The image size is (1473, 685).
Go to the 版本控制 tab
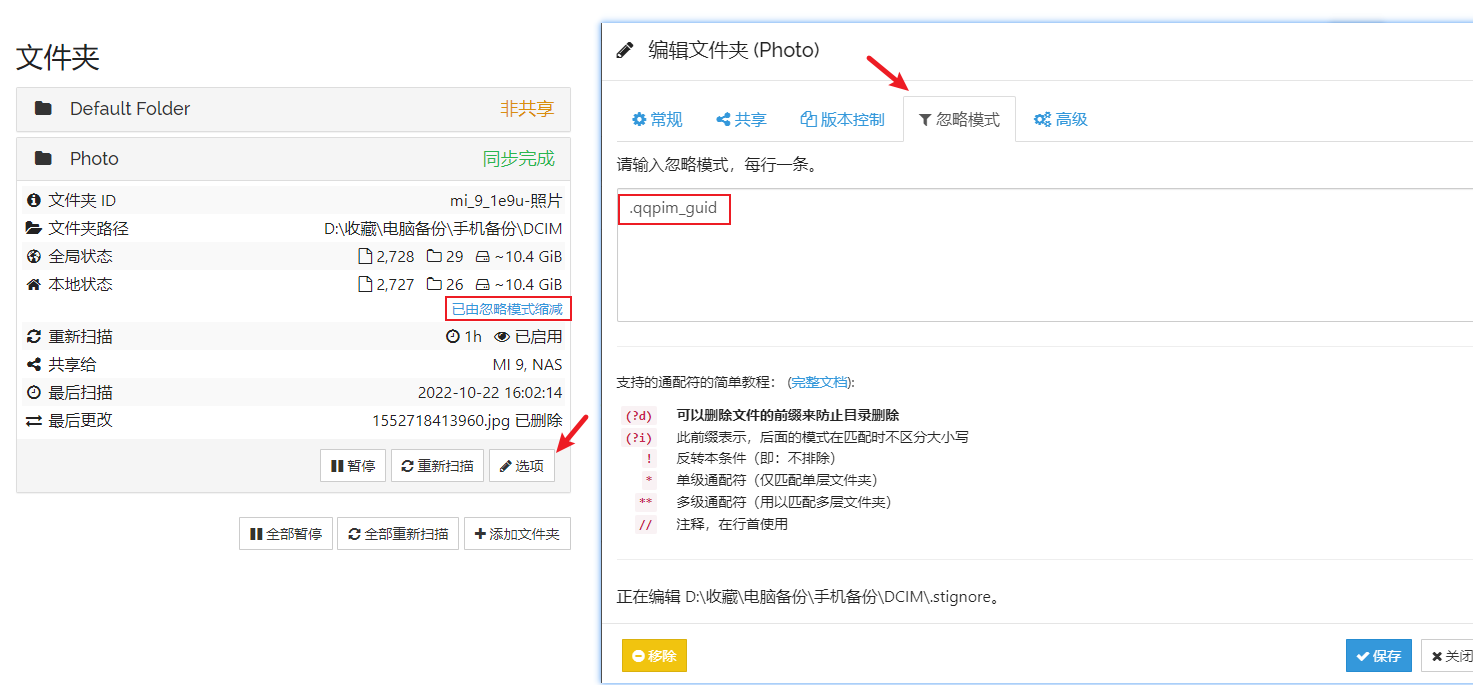point(842,120)
